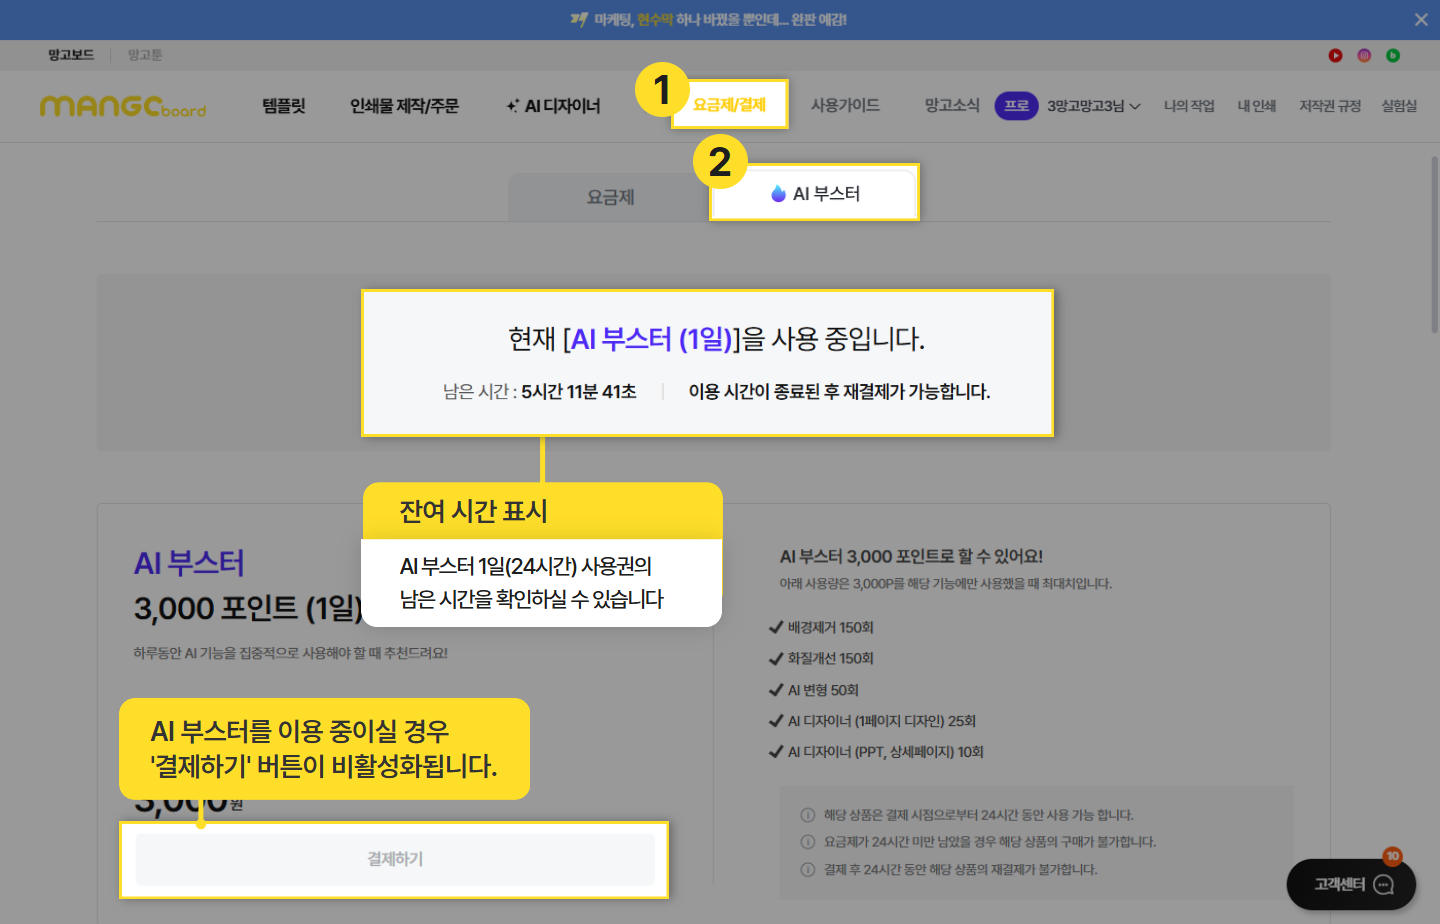Switch to the AI 부스터 tab

click(815, 194)
